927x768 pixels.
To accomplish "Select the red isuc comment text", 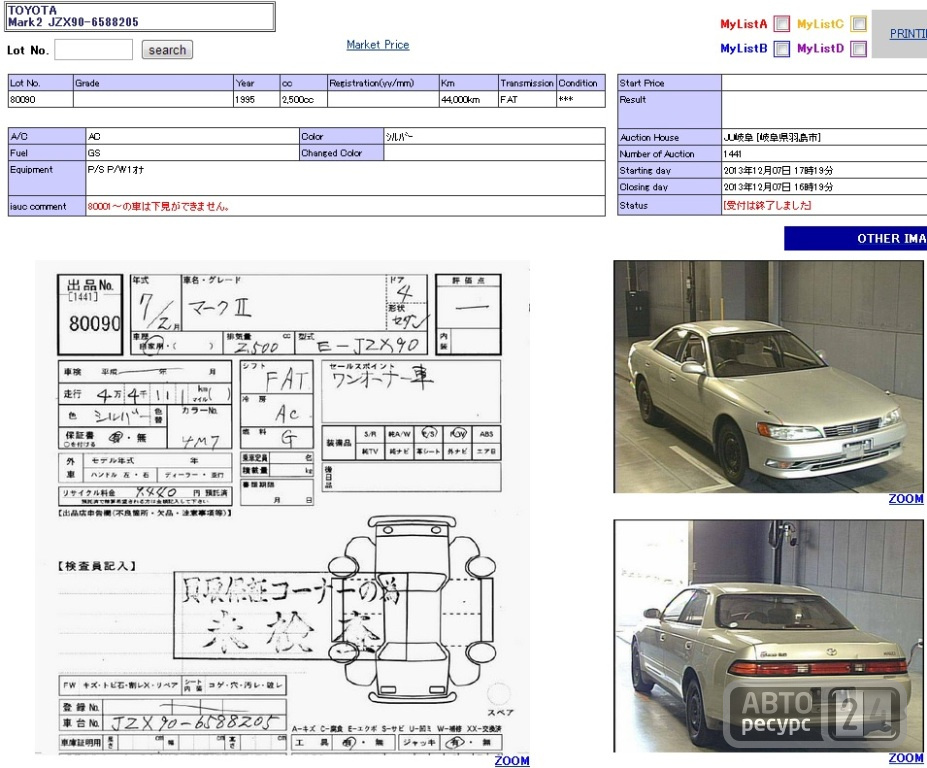I will point(158,206).
